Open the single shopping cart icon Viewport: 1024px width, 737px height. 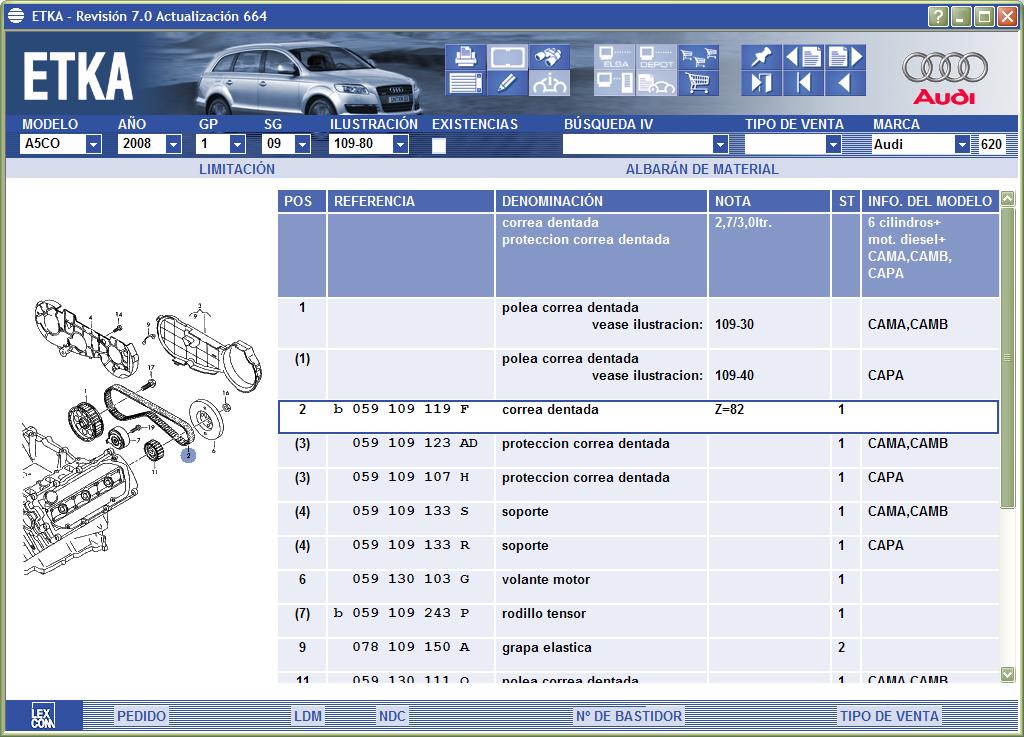(698, 83)
